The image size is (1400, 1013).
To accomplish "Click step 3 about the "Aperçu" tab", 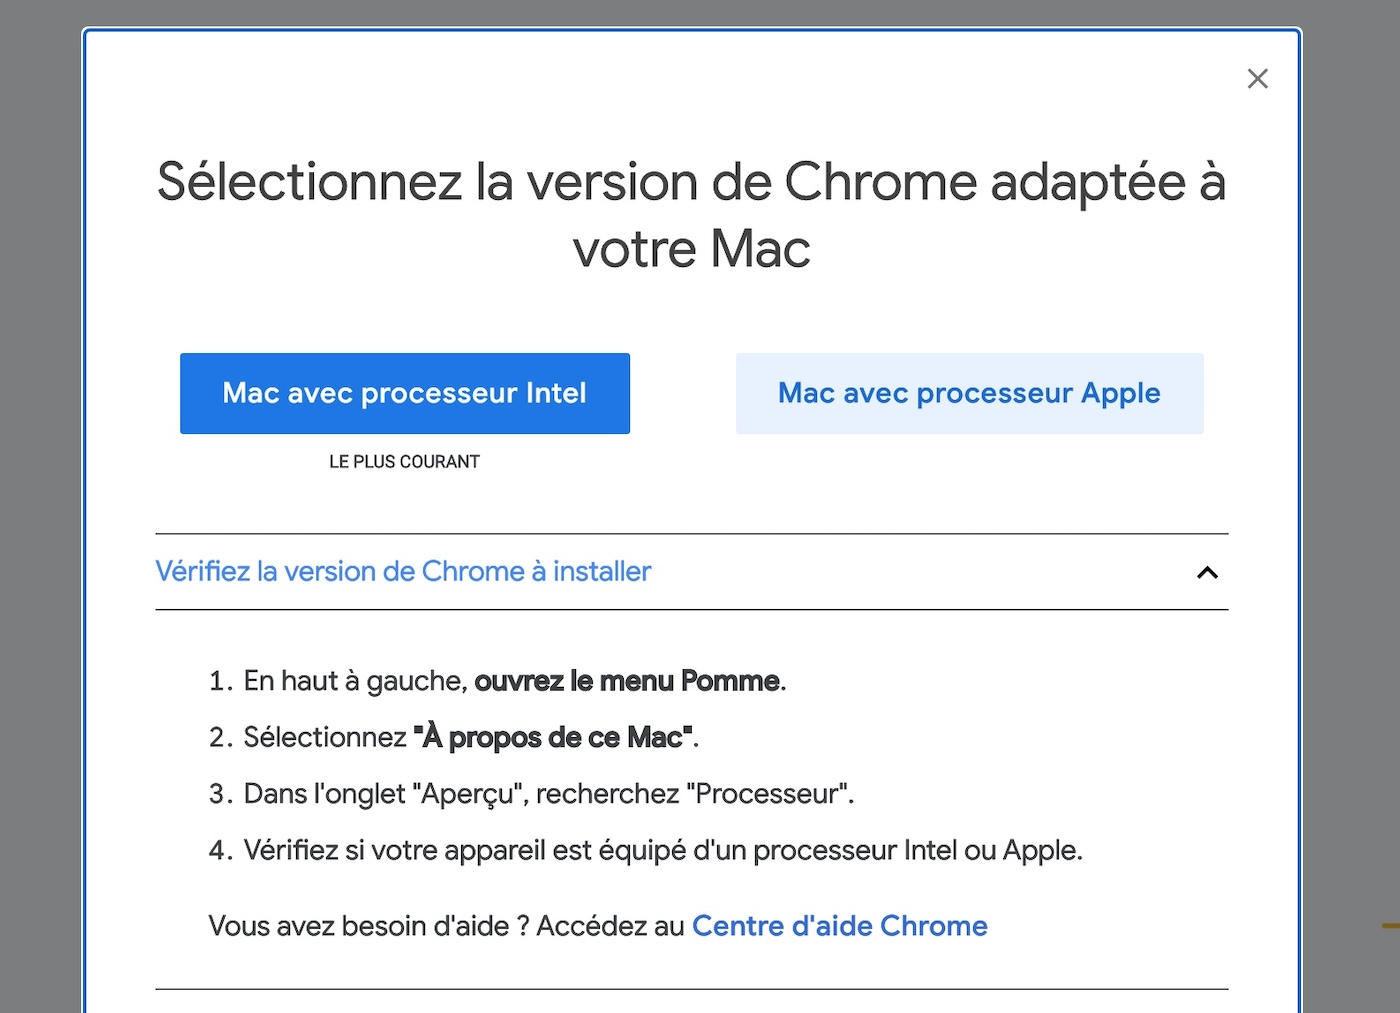I will click(548, 794).
